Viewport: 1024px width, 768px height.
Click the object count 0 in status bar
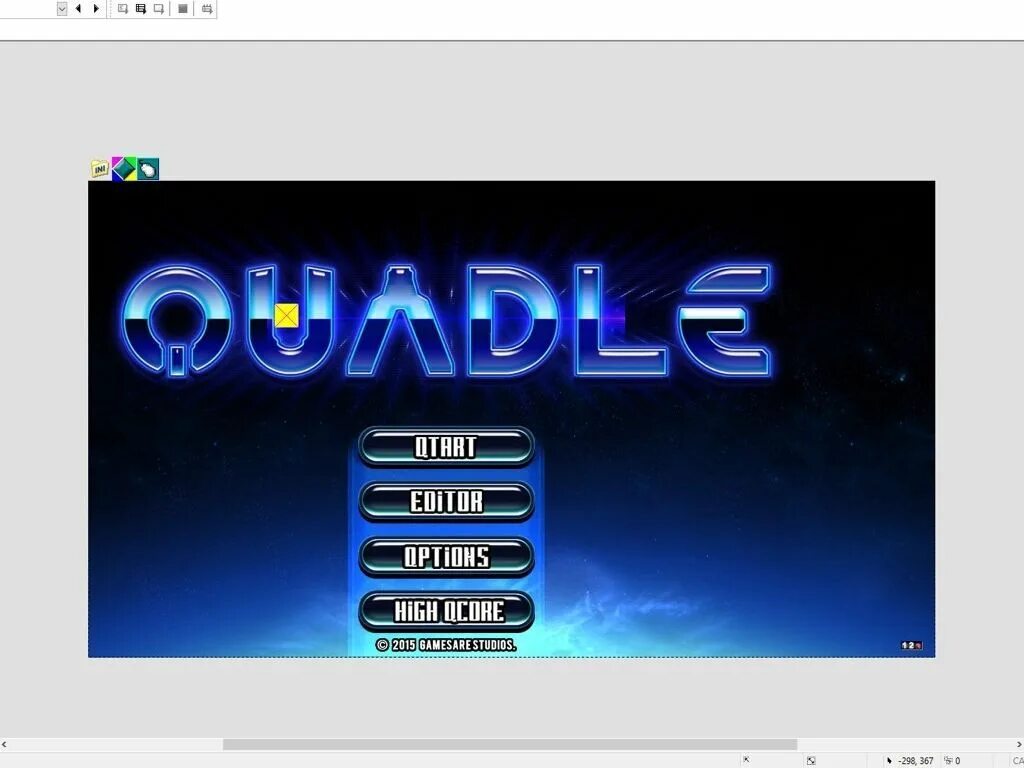pyautogui.click(x=957, y=761)
